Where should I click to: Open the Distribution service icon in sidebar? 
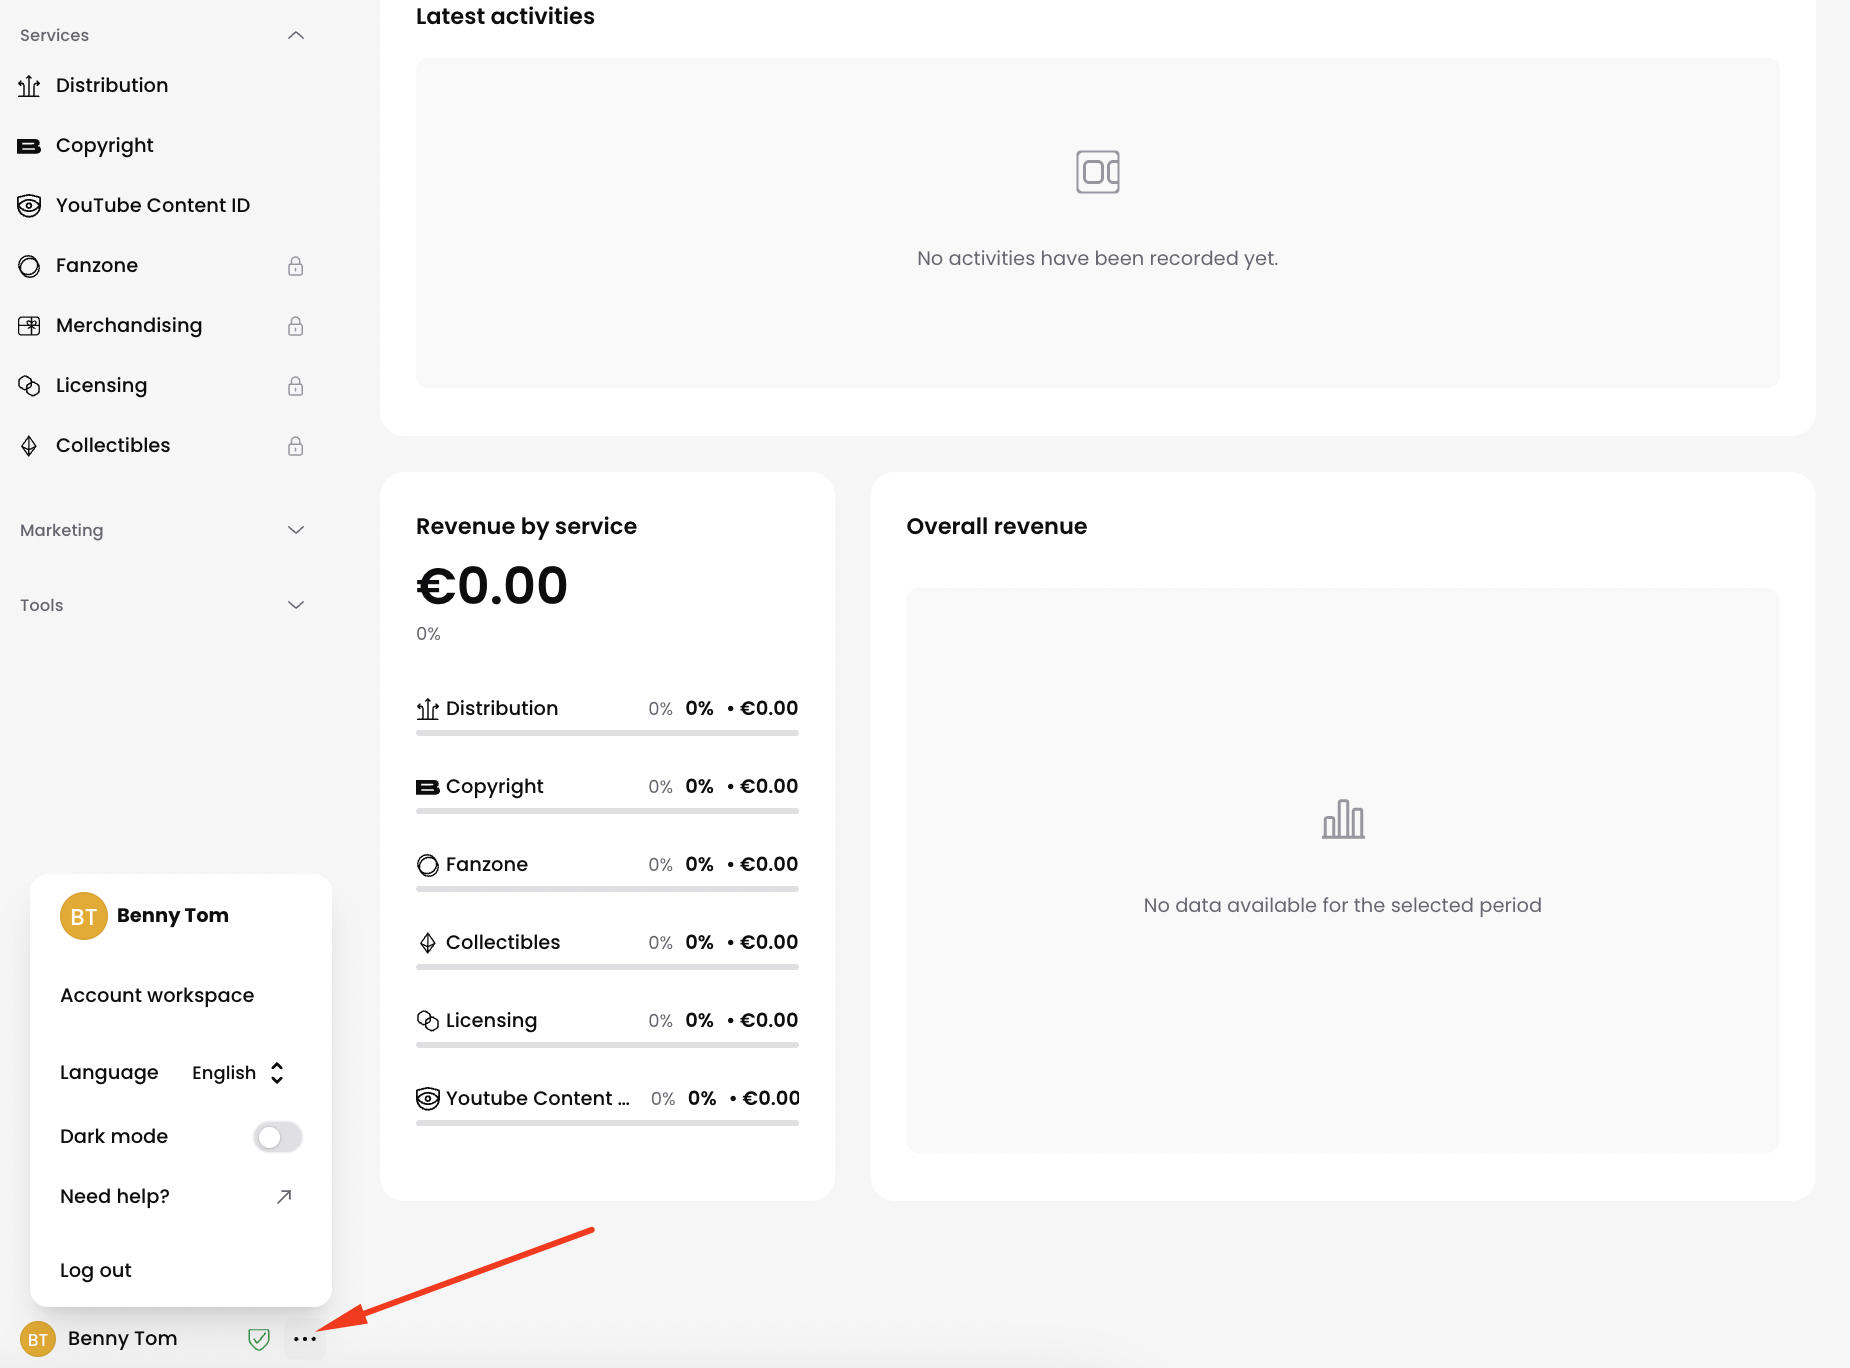(x=29, y=86)
